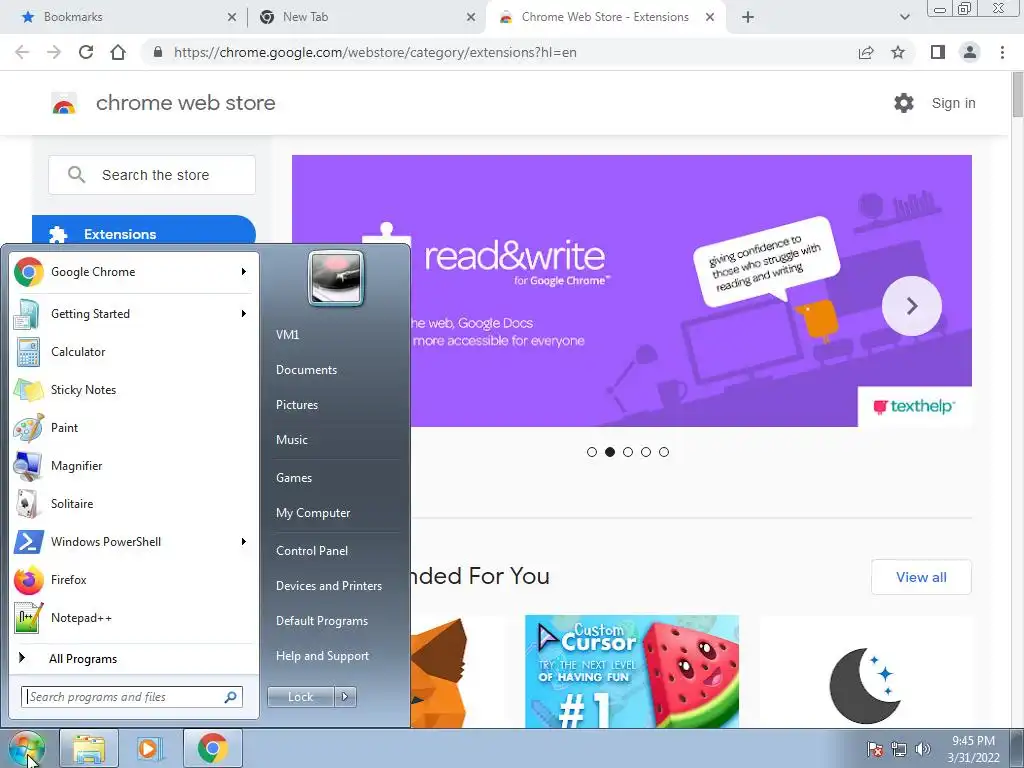Screen dimensions: 1024x768
Task: Launch Notepad++ from Start menu
Action: point(135,618)
